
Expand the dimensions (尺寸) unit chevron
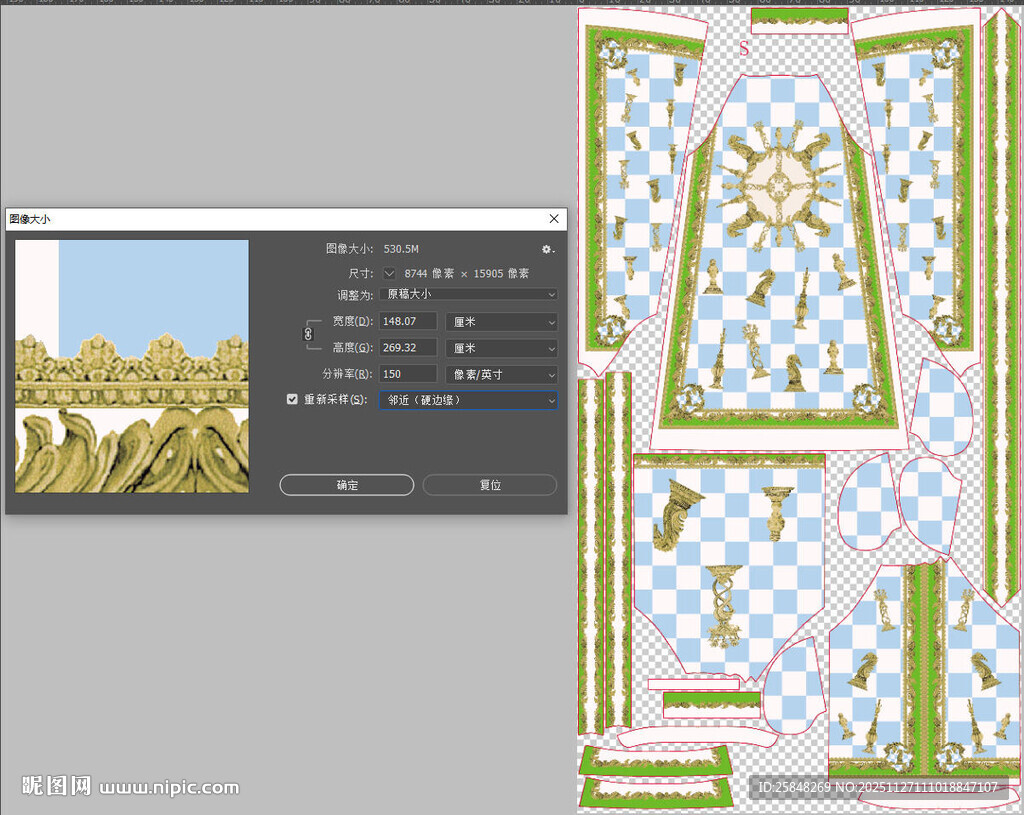(390, 273)
